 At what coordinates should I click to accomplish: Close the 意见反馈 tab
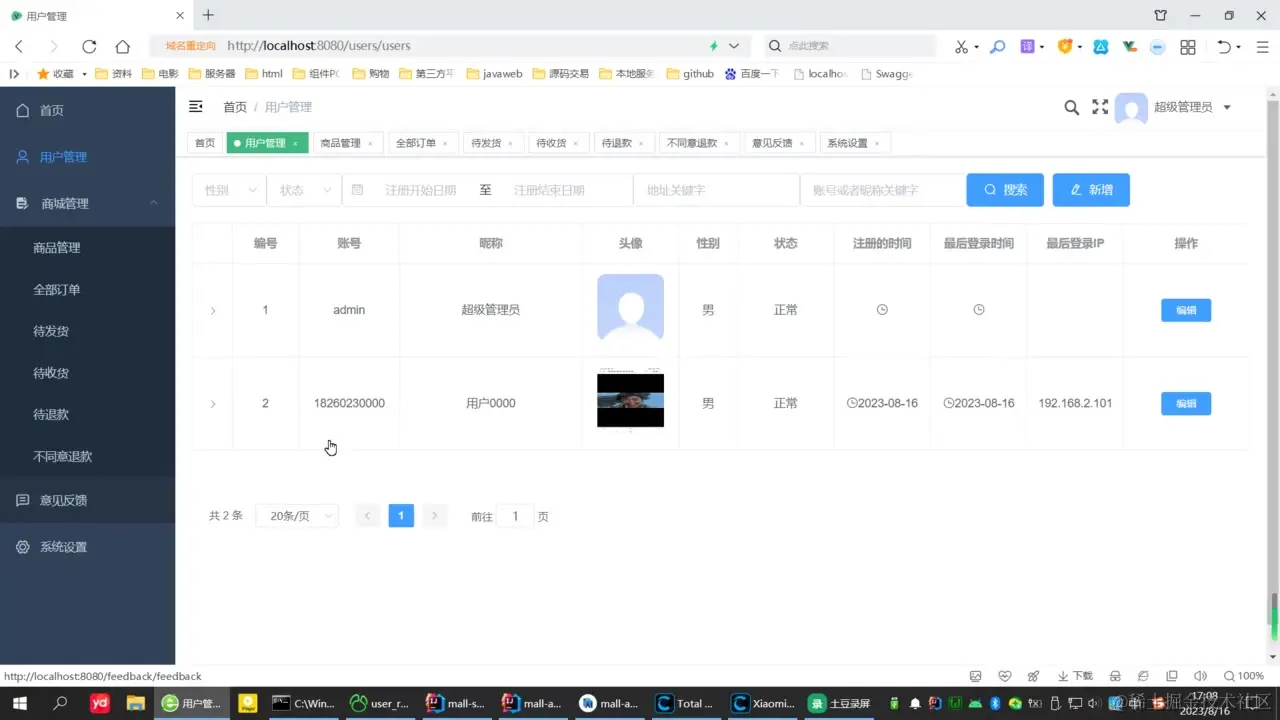802,144
